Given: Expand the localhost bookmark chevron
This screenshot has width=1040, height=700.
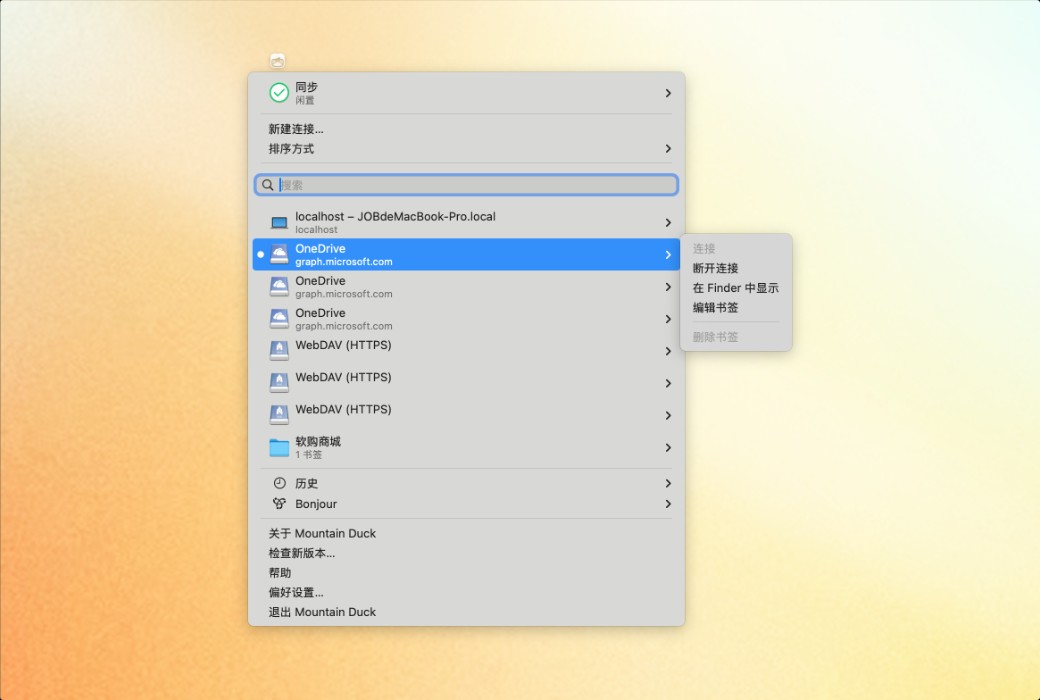Looking at the screenshot, I should [668, 223].
